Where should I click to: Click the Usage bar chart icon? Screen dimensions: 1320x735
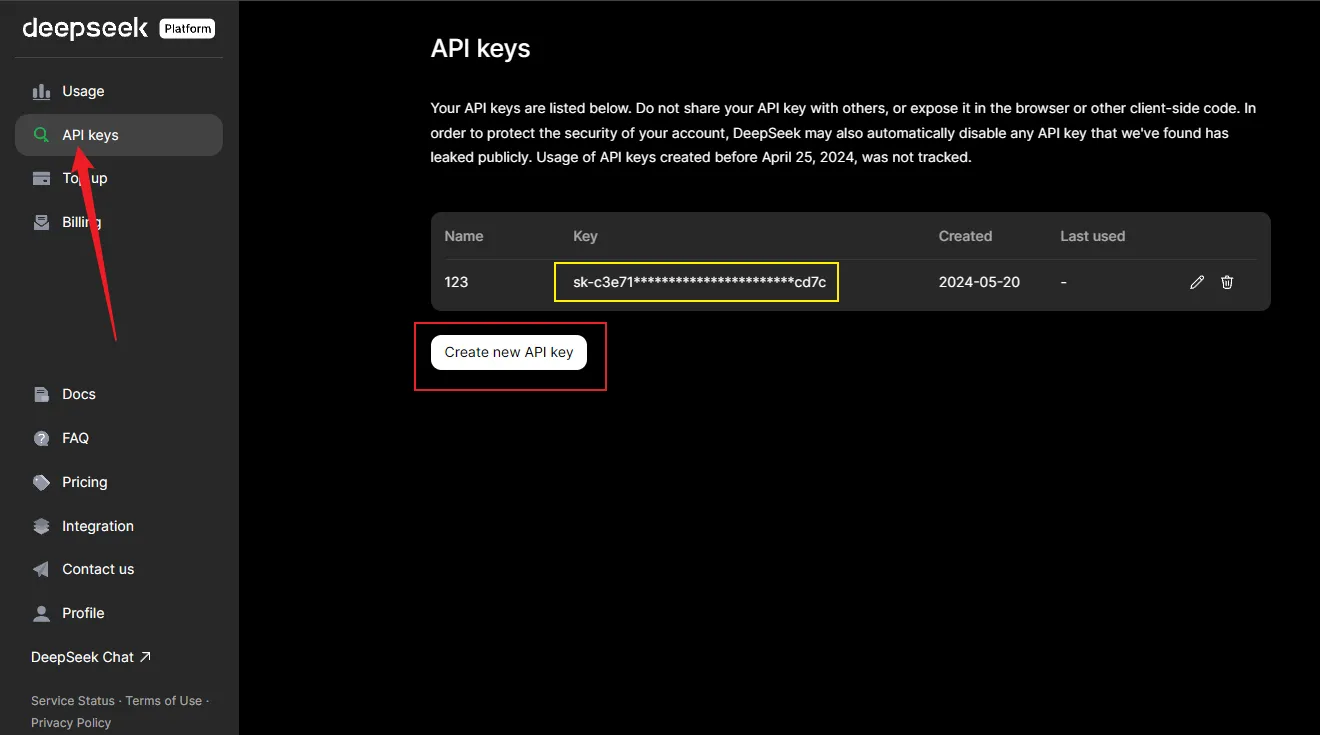[x=41, y=91]
